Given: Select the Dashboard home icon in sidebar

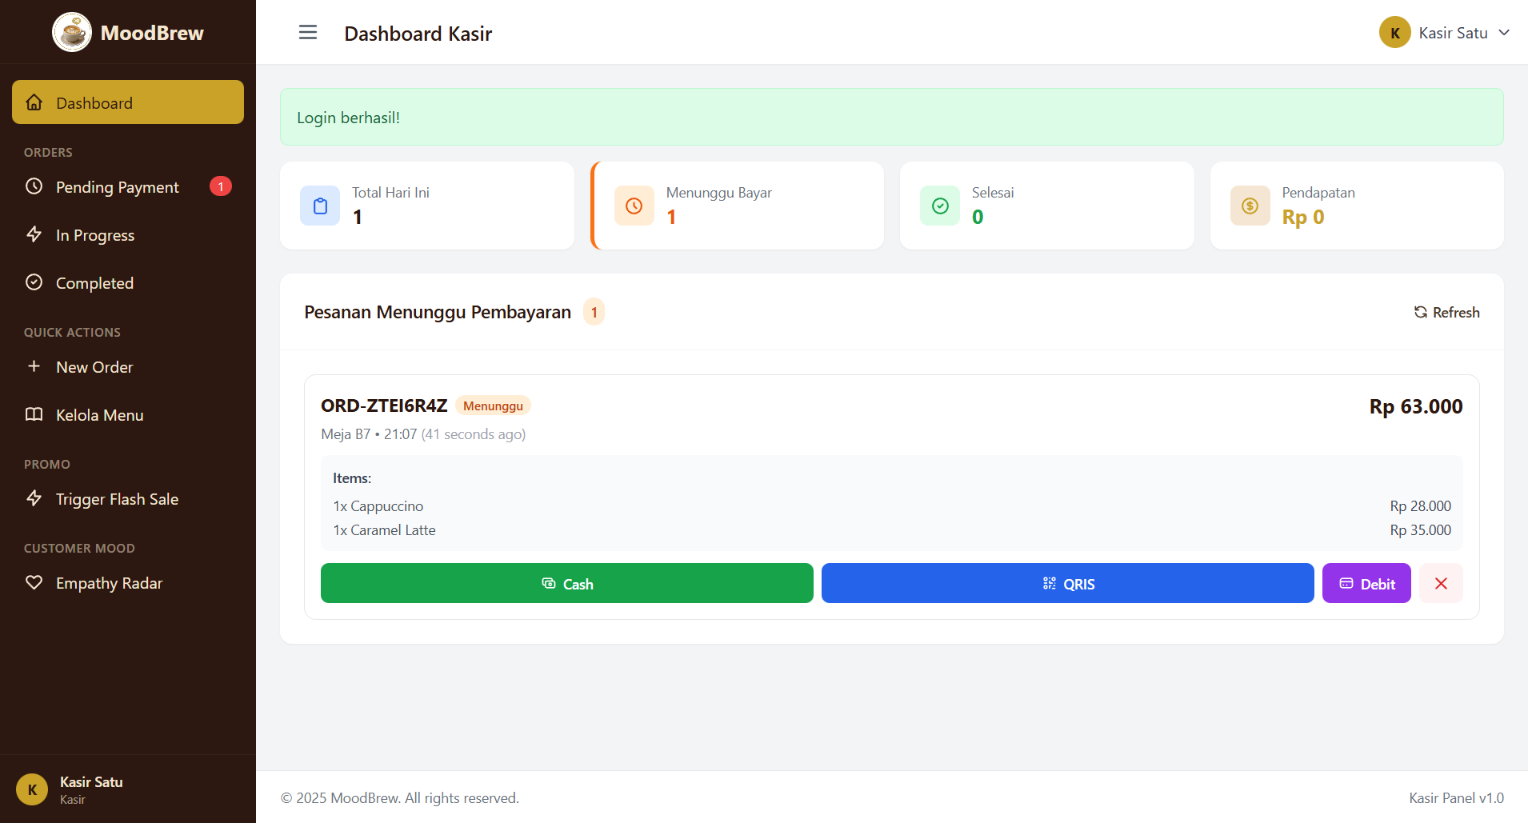Looking at the screenshot, I should coord(34,102).
